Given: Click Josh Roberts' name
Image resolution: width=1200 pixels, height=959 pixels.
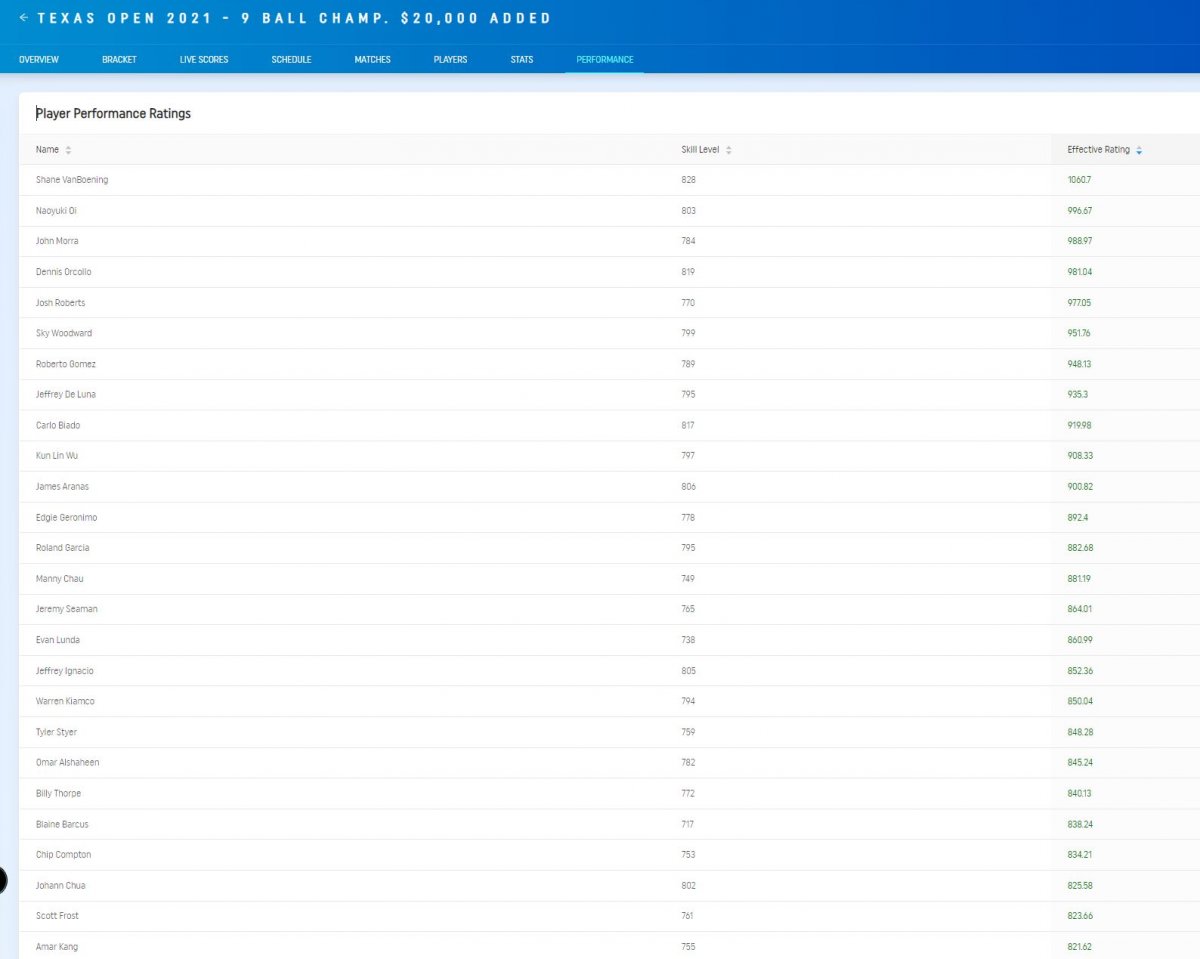Looking at the screenshot, I should 61,303.
